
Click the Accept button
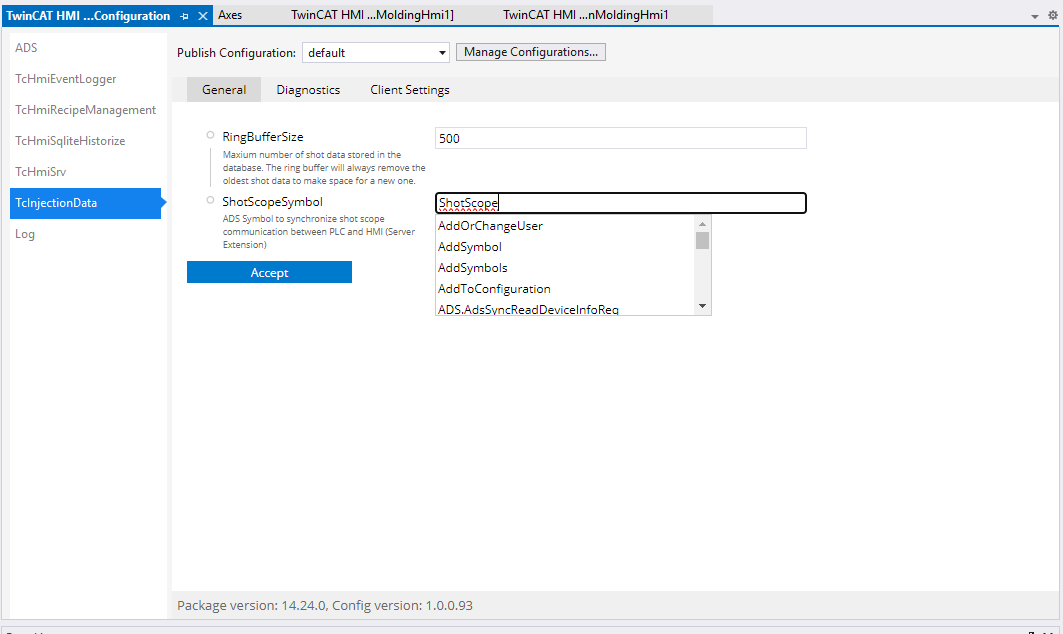[x=269, y=273]
